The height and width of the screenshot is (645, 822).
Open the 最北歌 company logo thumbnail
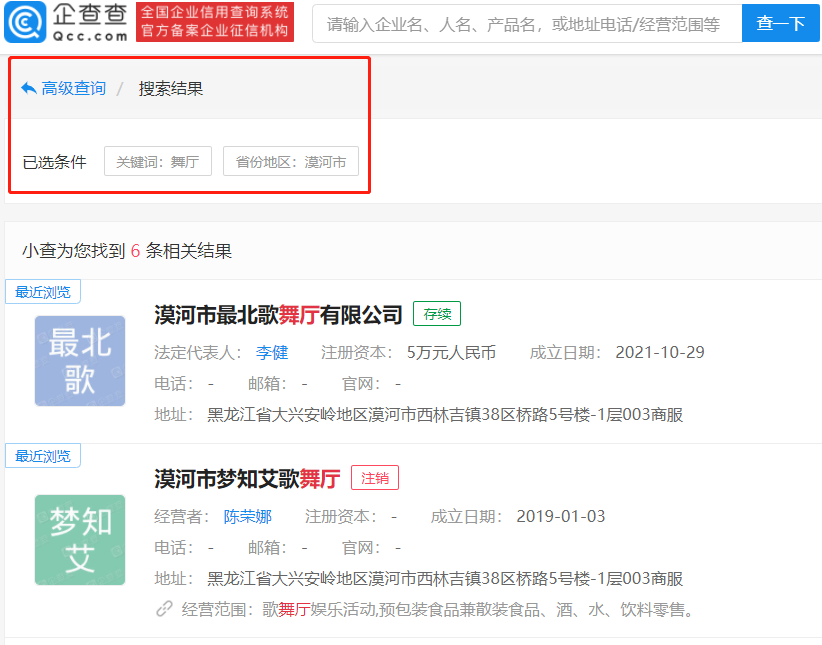point(80,361)
